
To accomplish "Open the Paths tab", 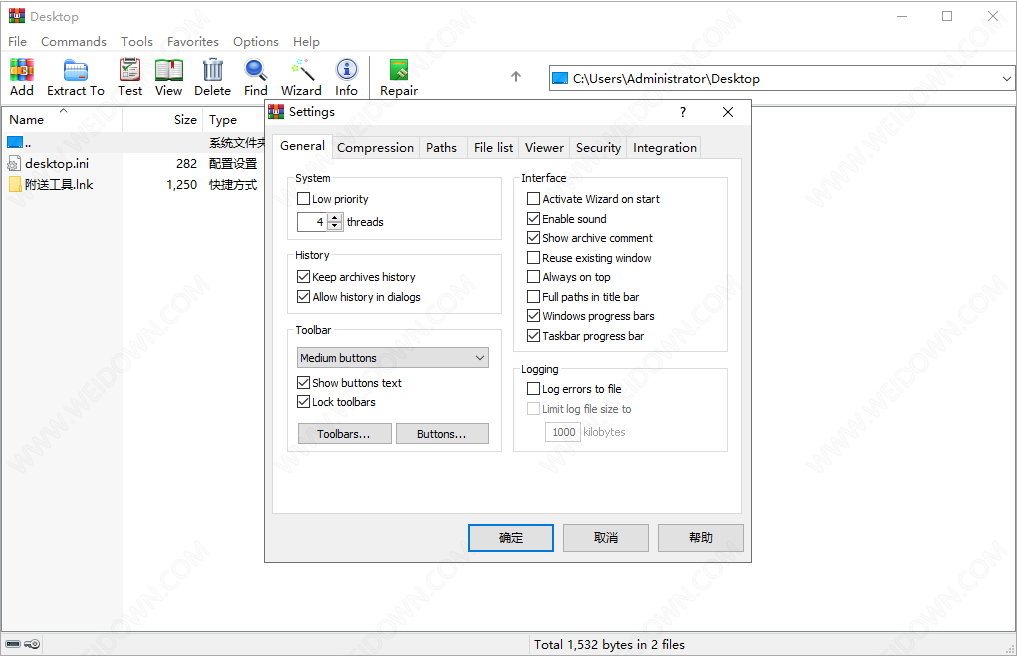I will (441, 147).
